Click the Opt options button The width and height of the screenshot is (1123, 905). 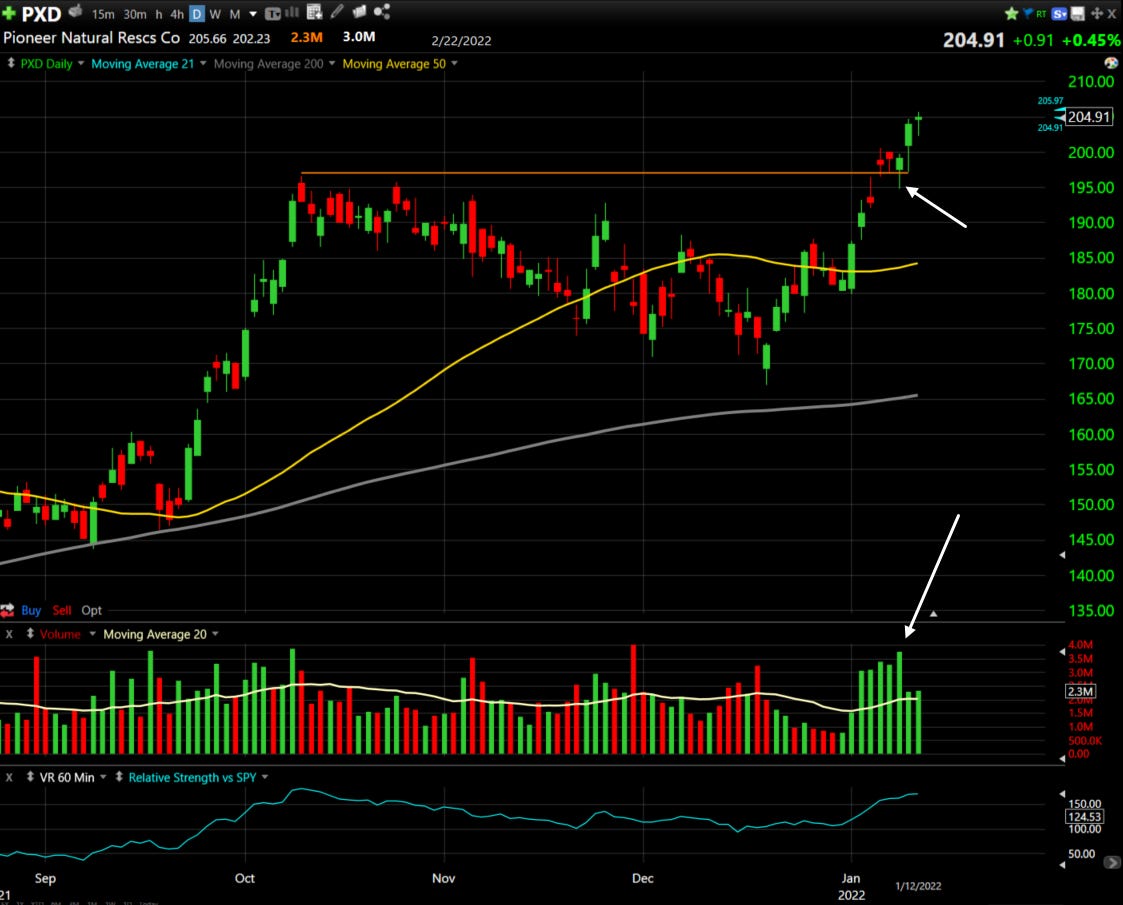[91, 610]
